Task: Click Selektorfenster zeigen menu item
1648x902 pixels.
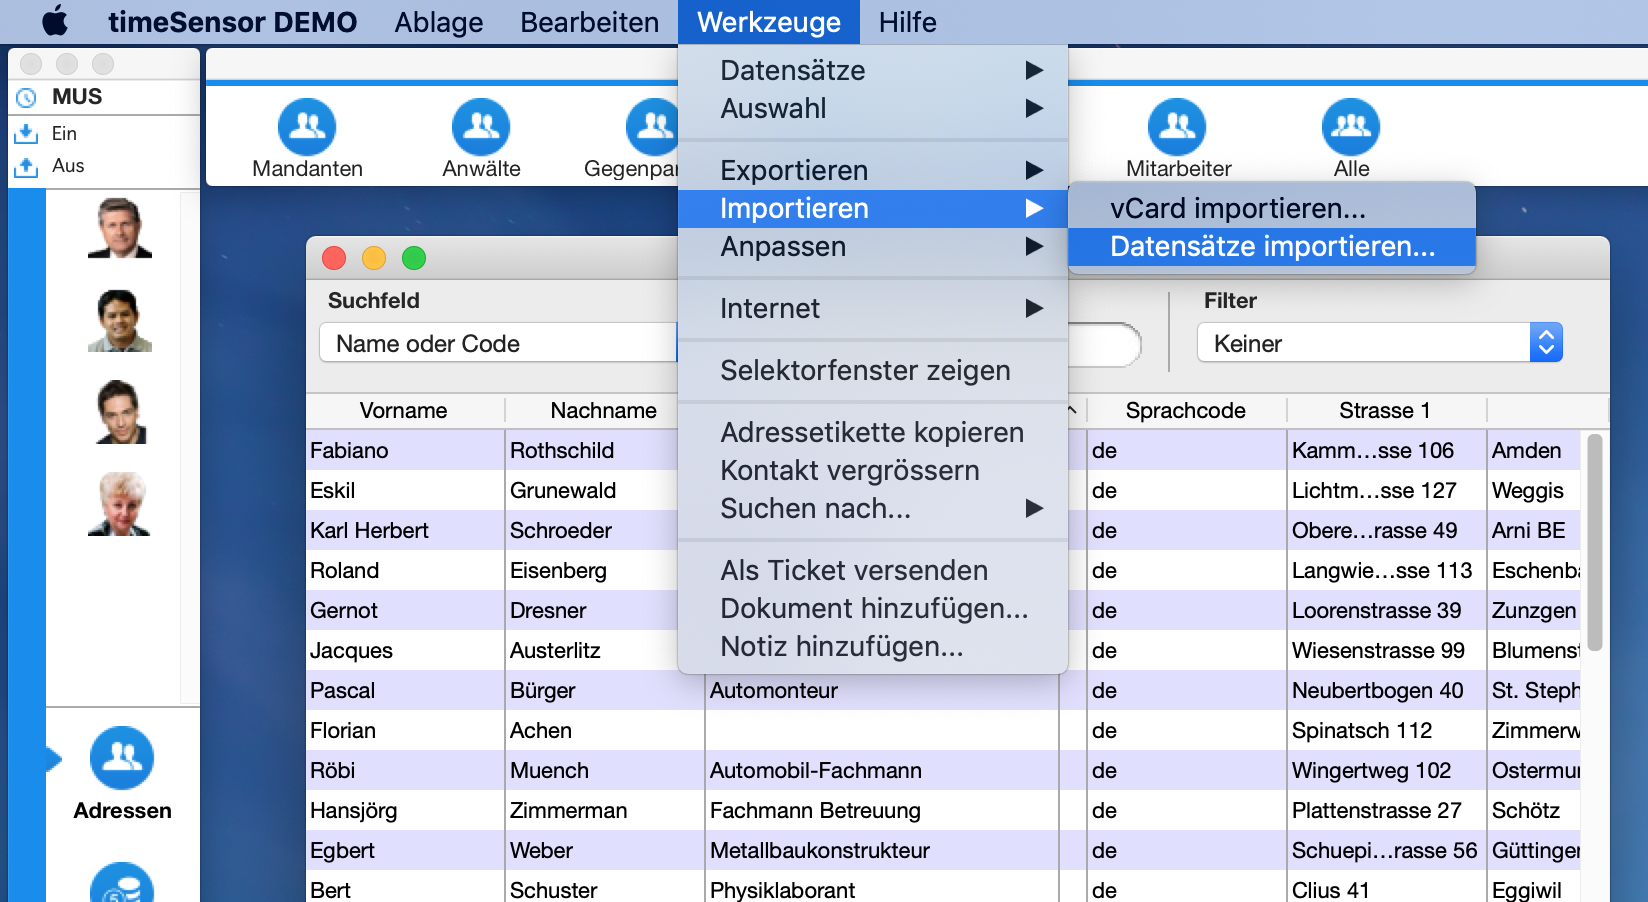Action: (x=865, y=370)
